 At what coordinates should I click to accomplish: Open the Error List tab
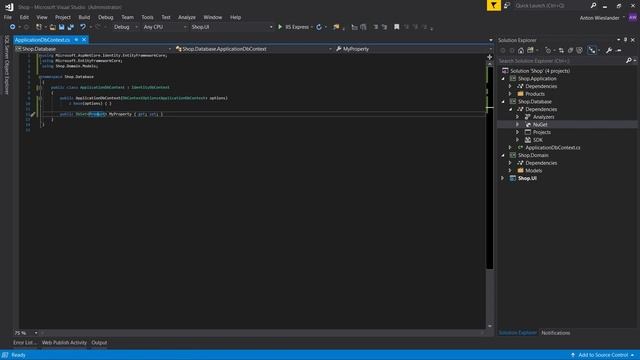(x=24, y=343)
